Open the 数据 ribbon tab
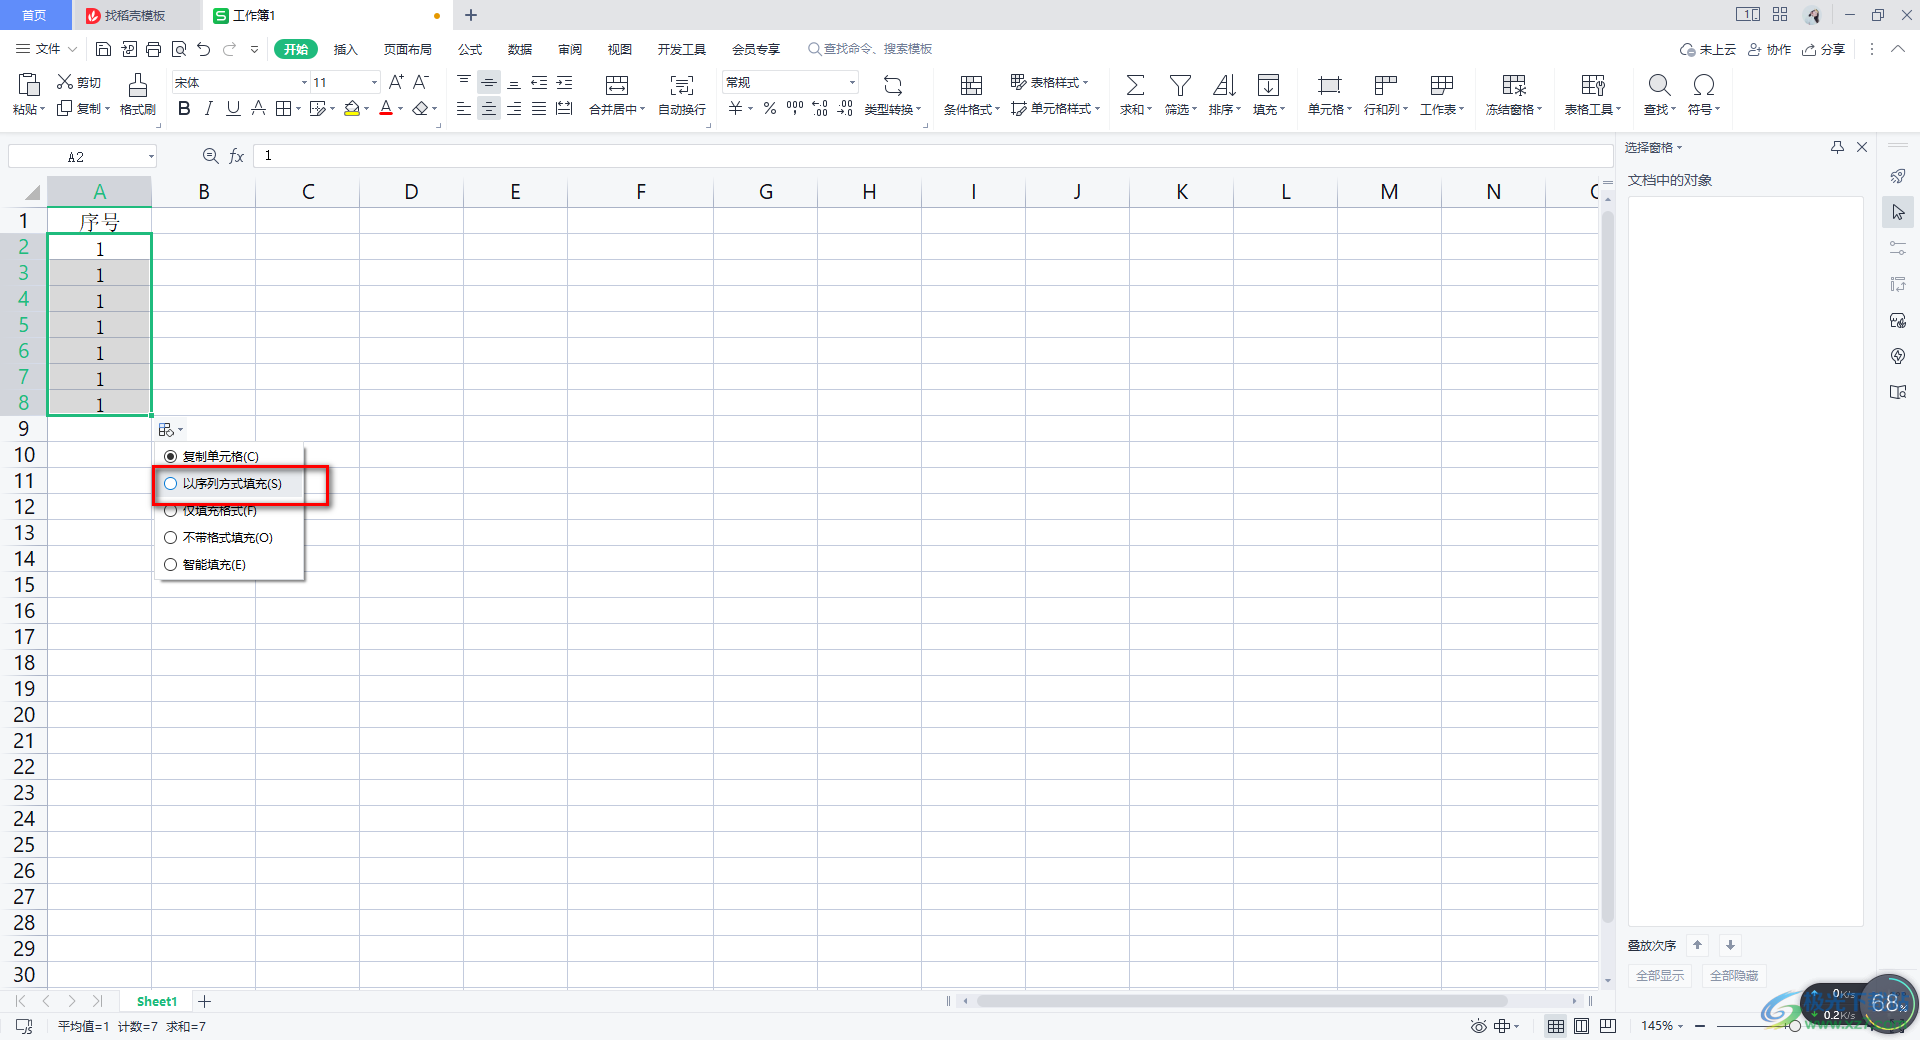 click(x=520, y=49)
